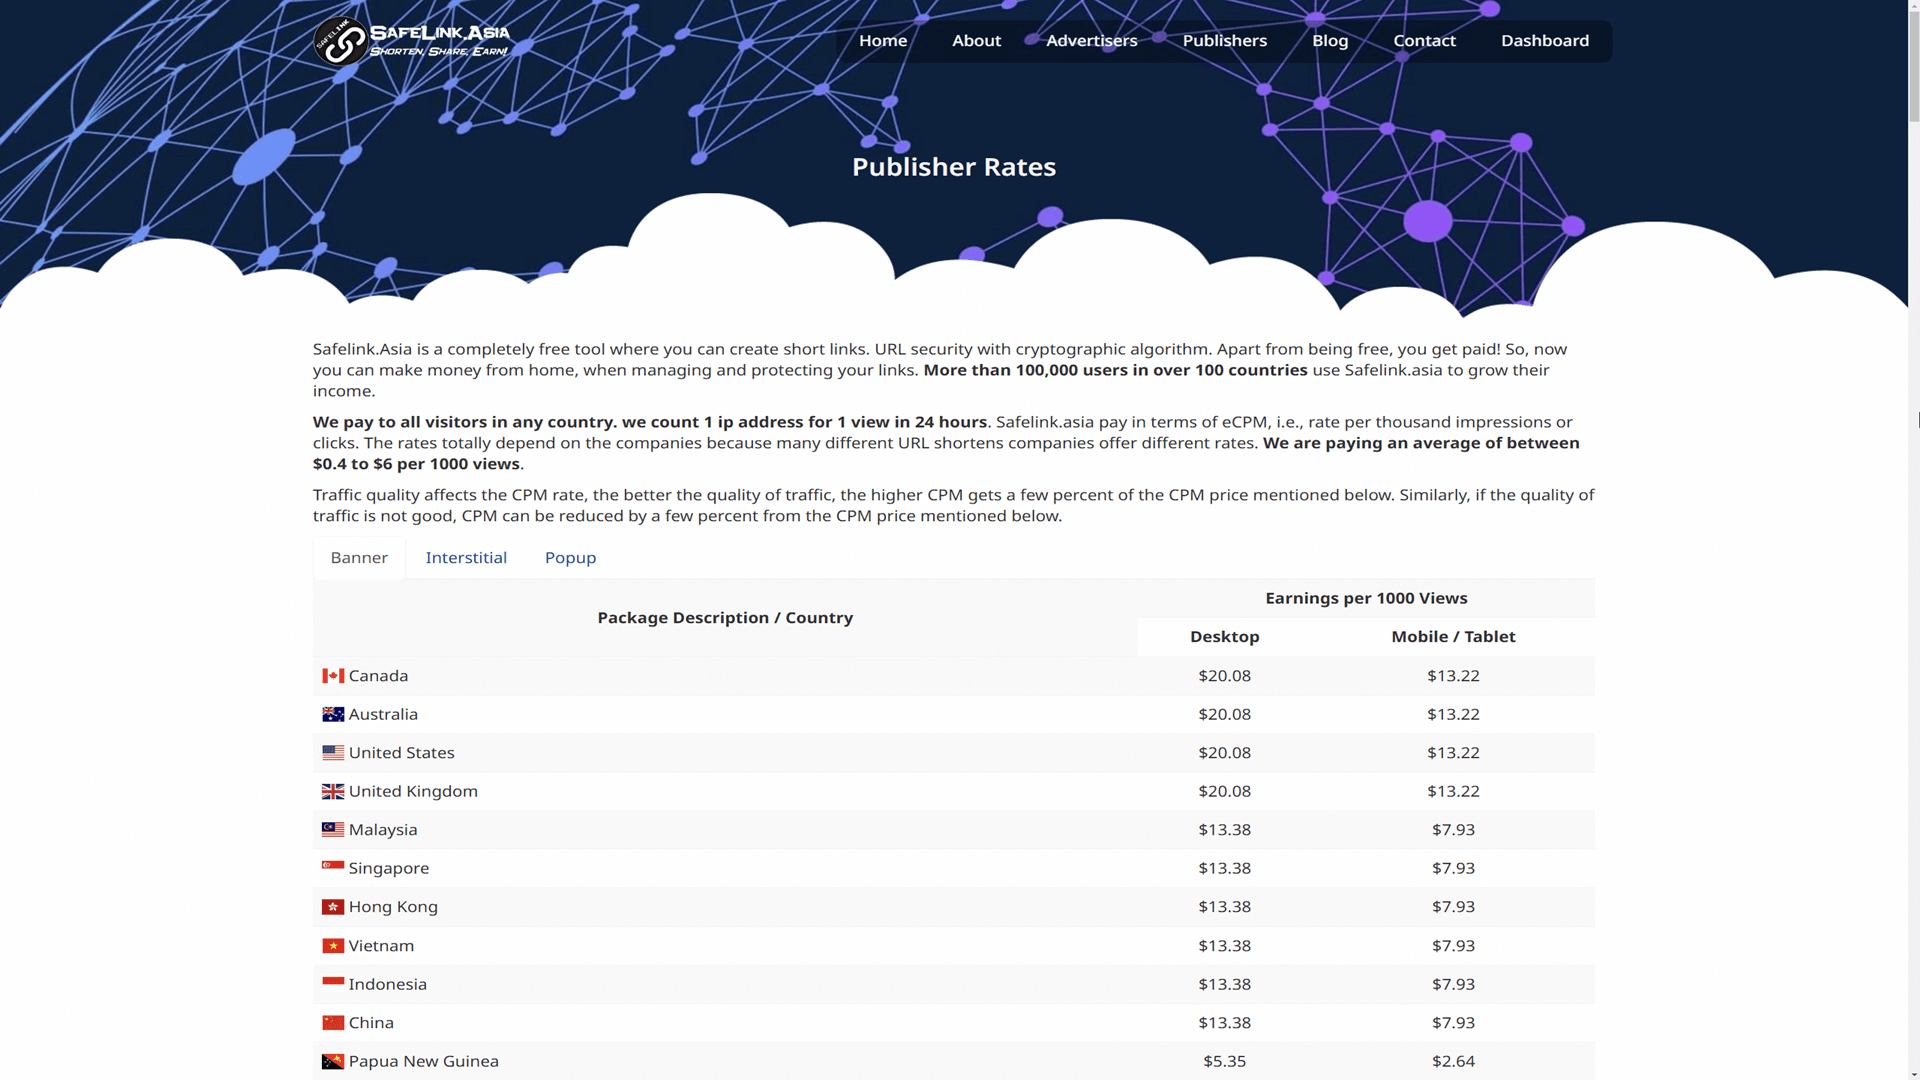Select the China flag icon

click(331, 1022)
